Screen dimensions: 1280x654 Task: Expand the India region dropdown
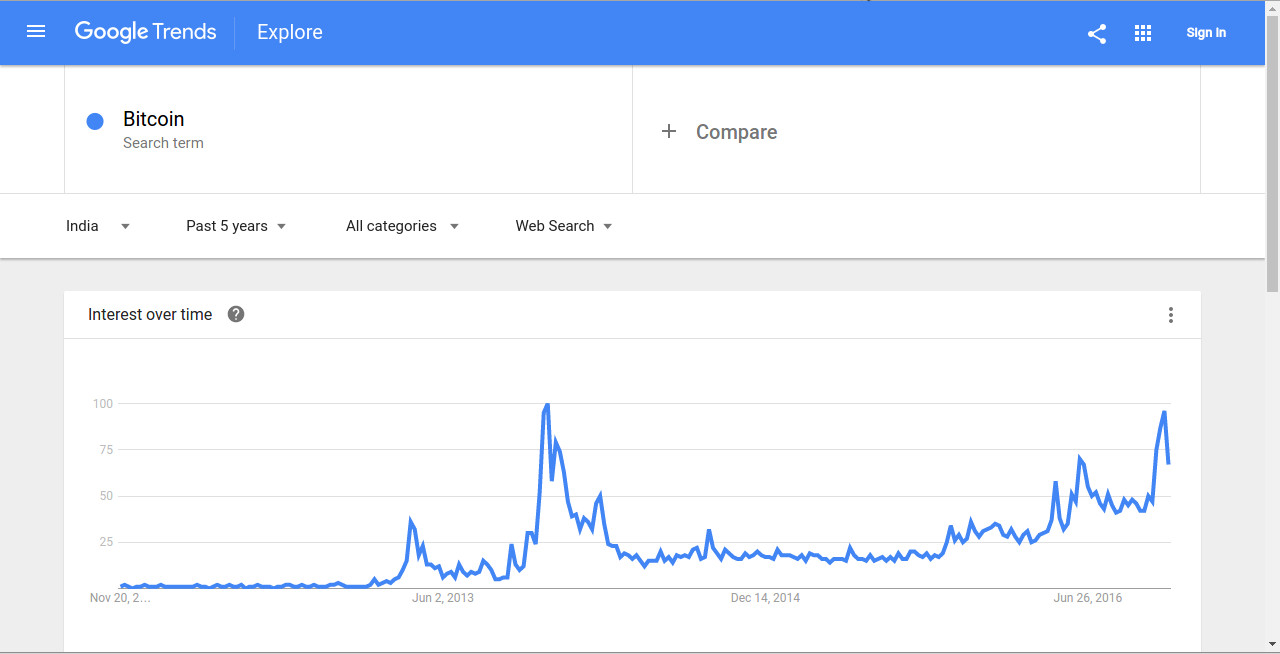pyautogui.click(x=98, y=226)
